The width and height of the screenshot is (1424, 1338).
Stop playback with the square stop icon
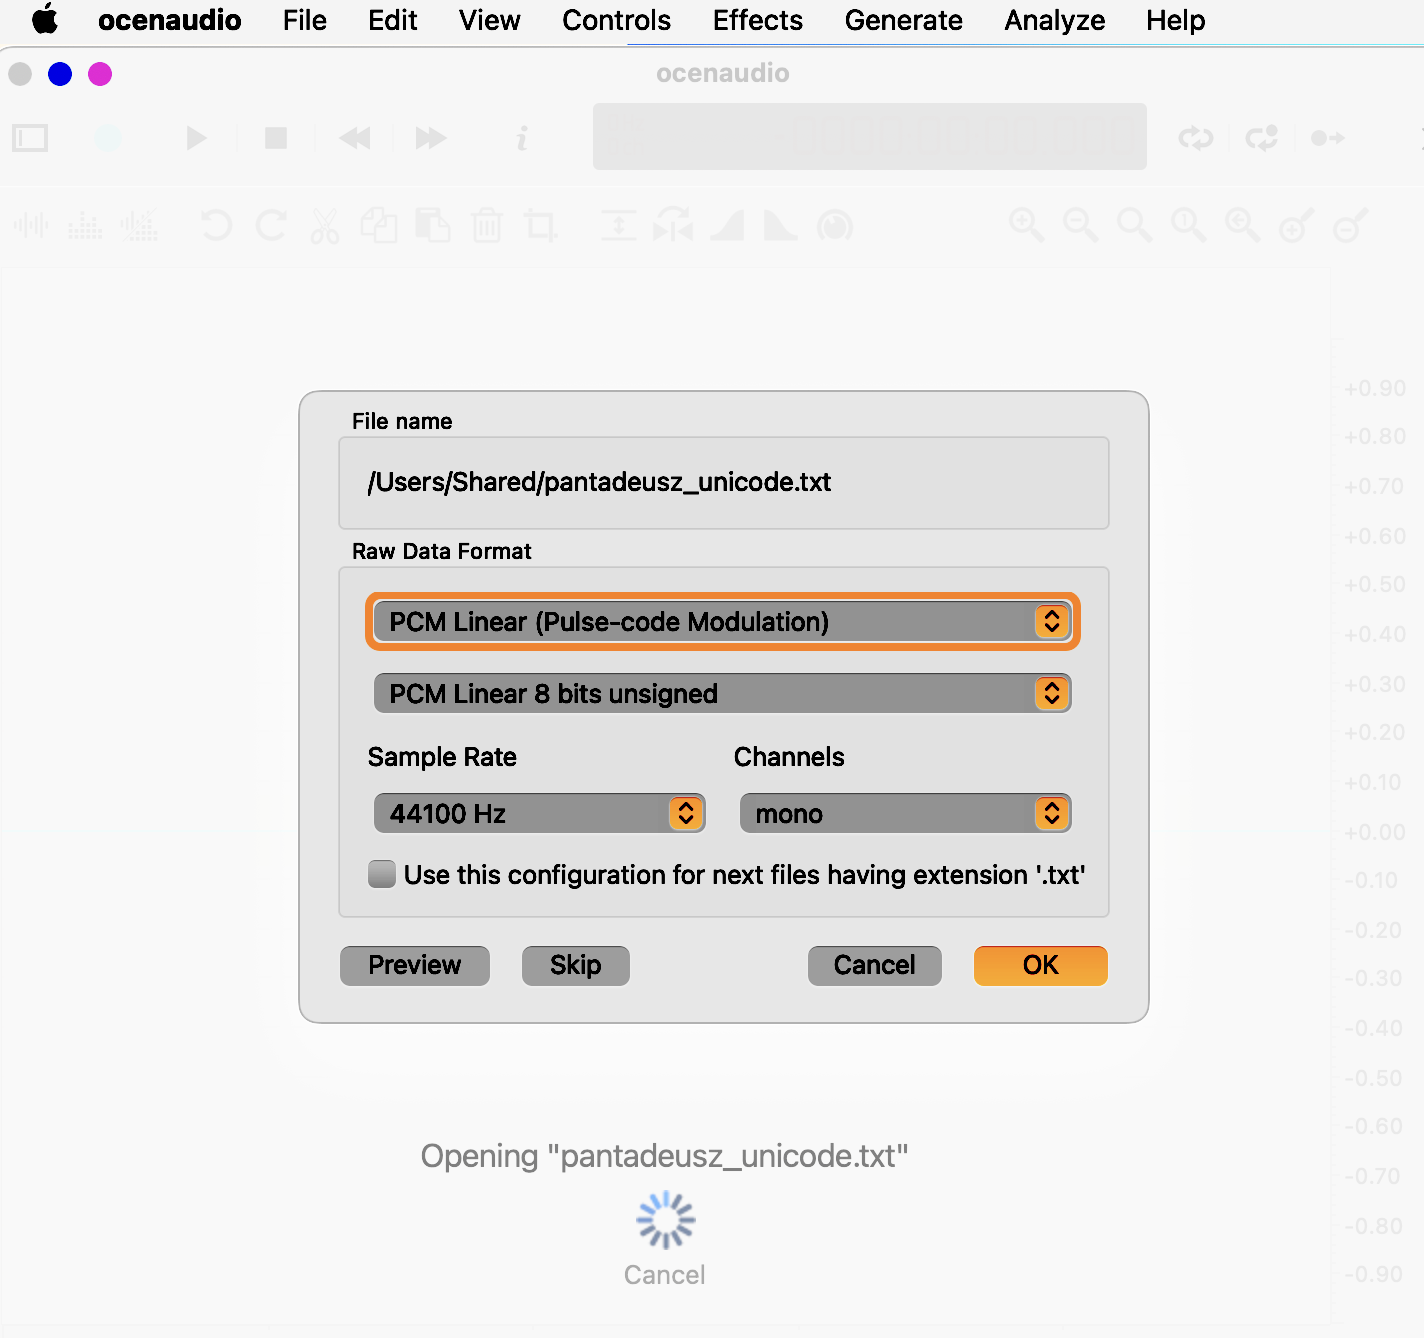276,138
